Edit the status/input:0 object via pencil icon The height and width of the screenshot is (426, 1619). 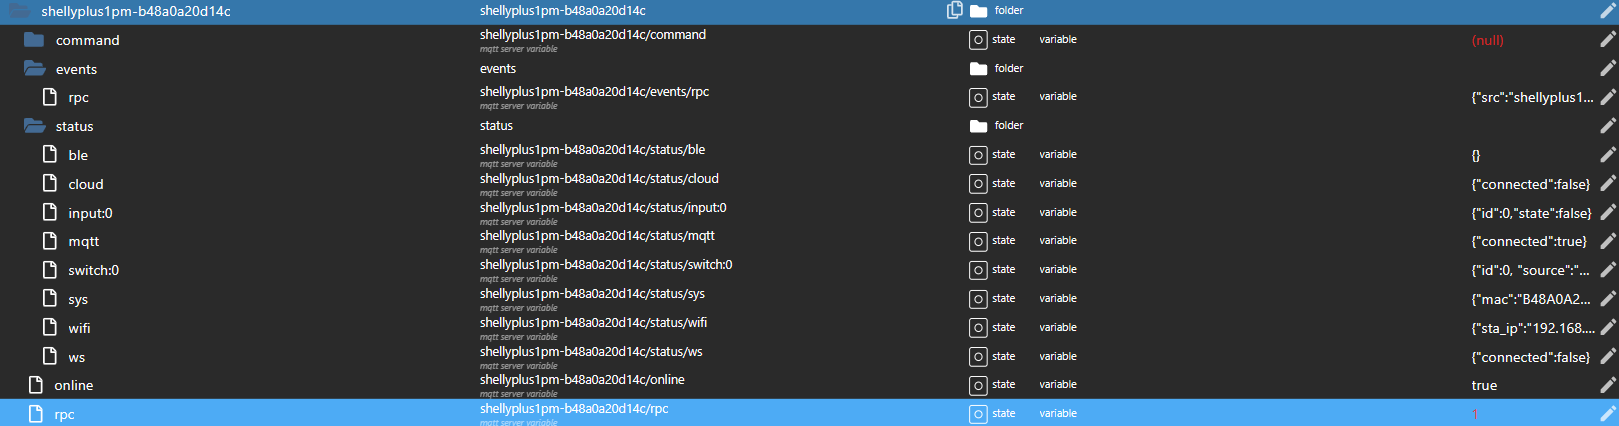point(1608,213)
